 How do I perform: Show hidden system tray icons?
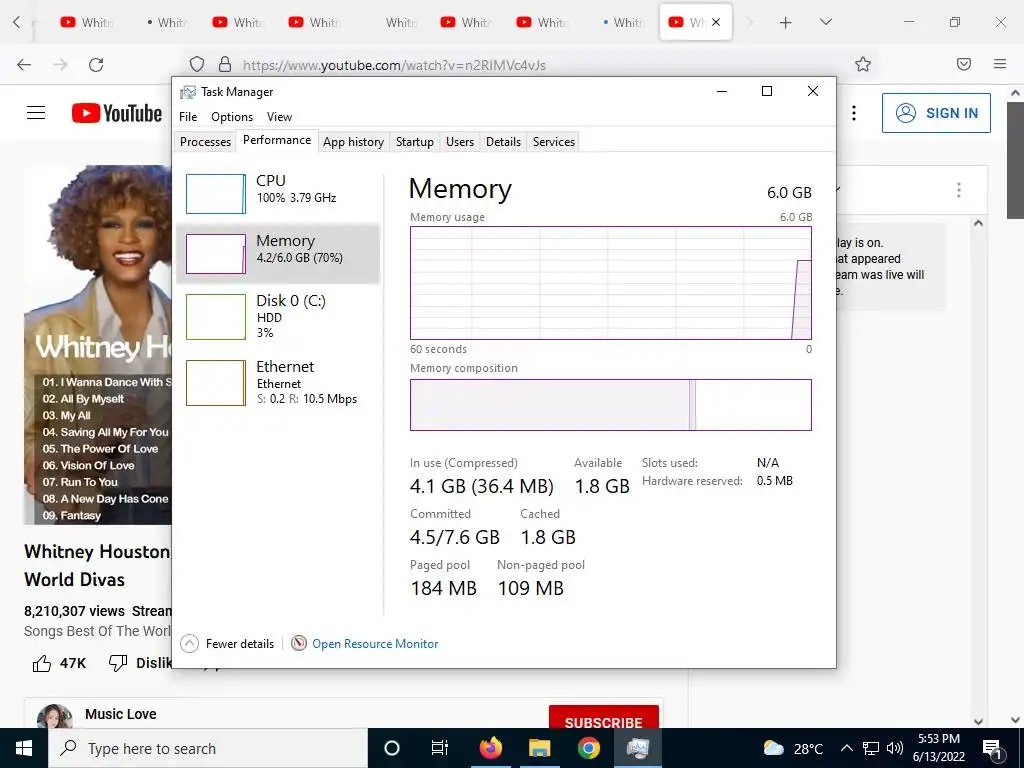pos(846,748)
